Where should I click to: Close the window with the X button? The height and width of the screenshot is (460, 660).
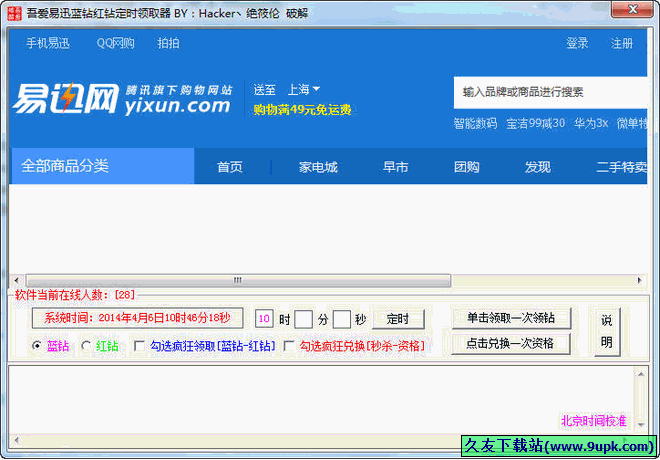click(633, 9)
